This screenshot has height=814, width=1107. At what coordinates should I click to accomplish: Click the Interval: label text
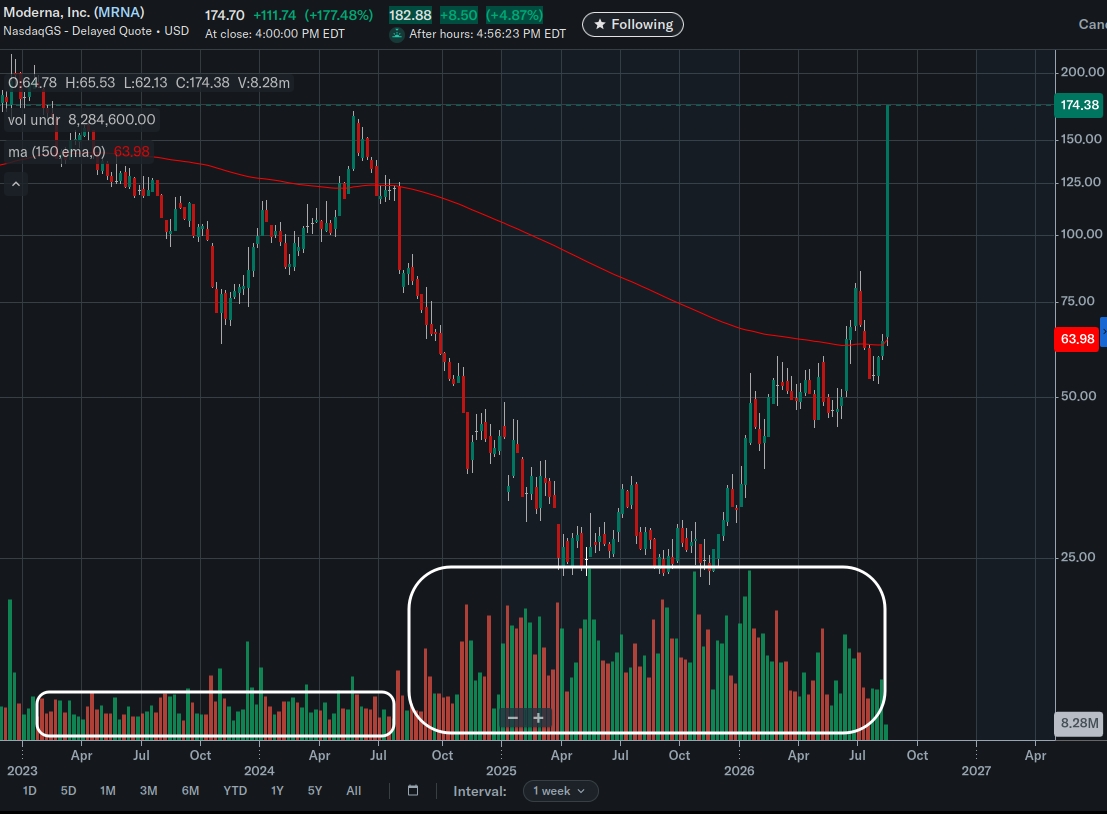click(480, 791)
